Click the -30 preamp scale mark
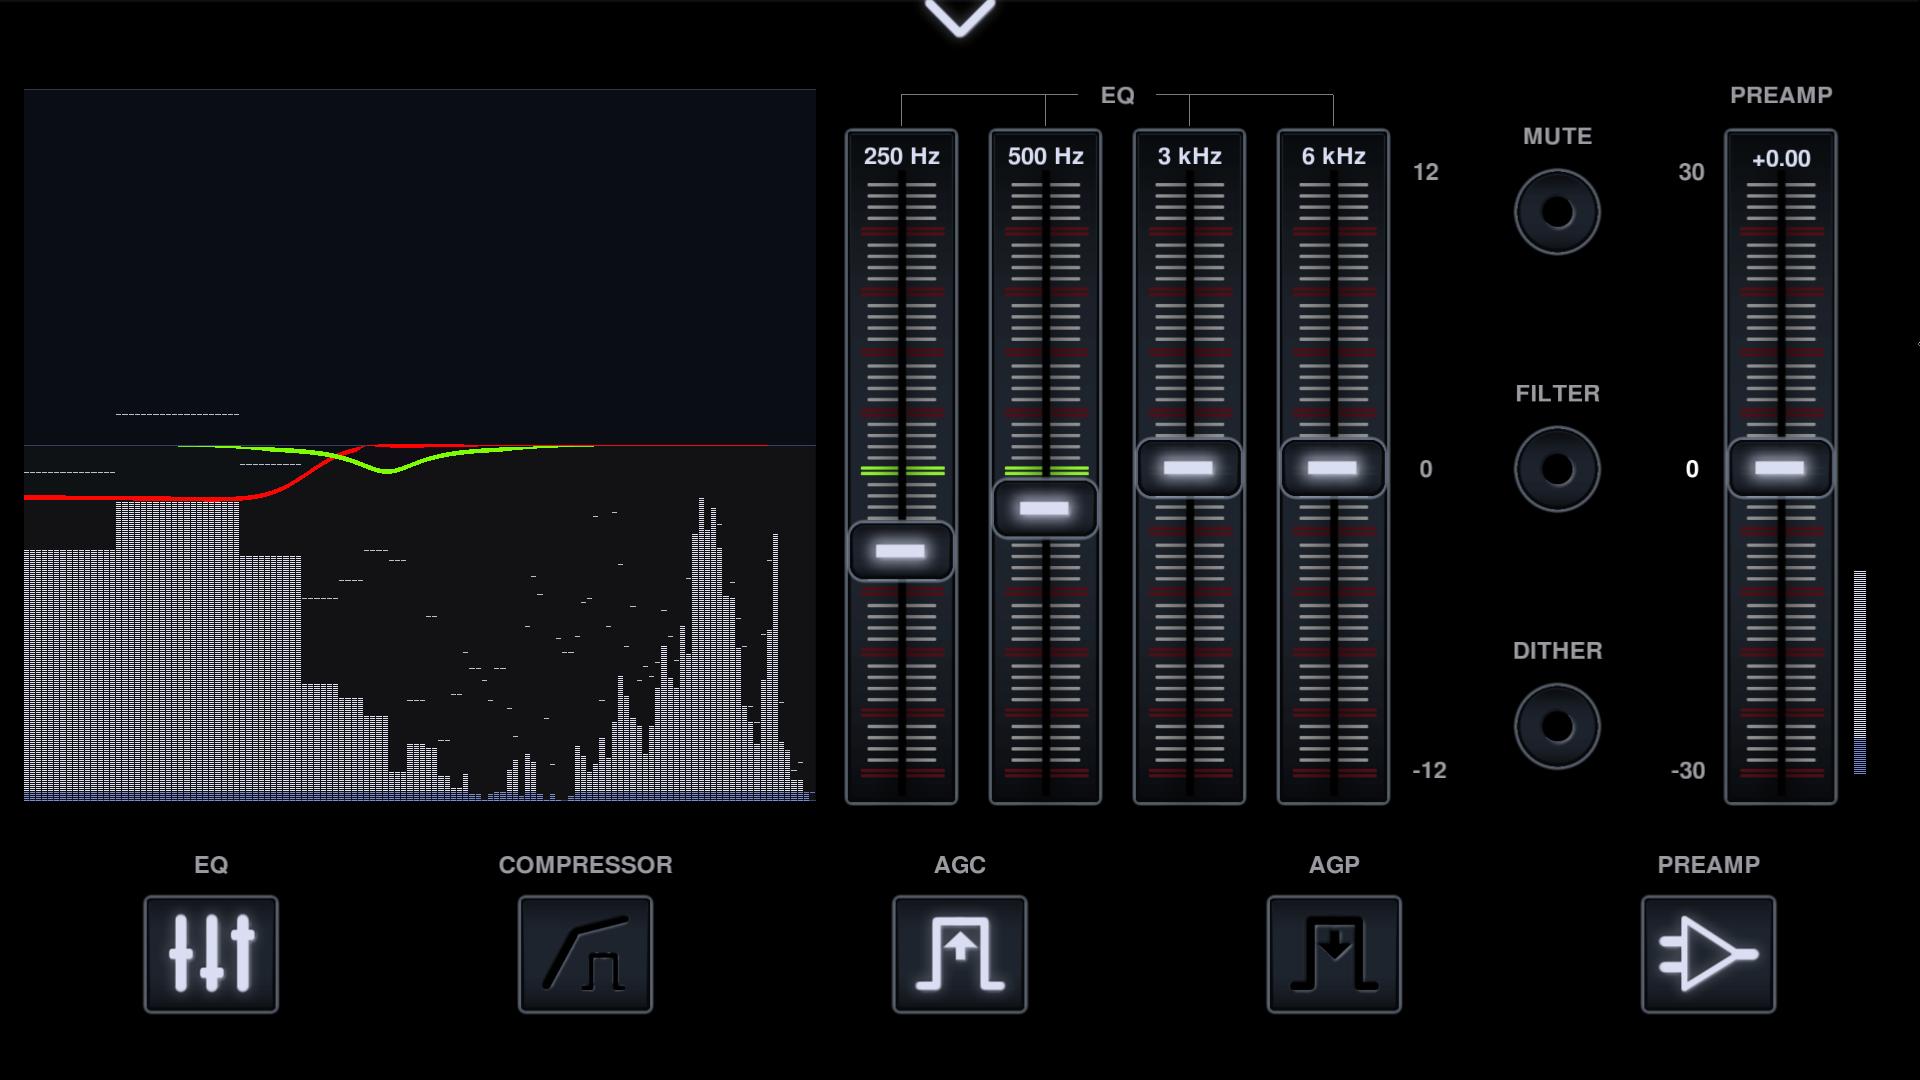This screenshot has height=1080, width=1920. pos(1688,770)
